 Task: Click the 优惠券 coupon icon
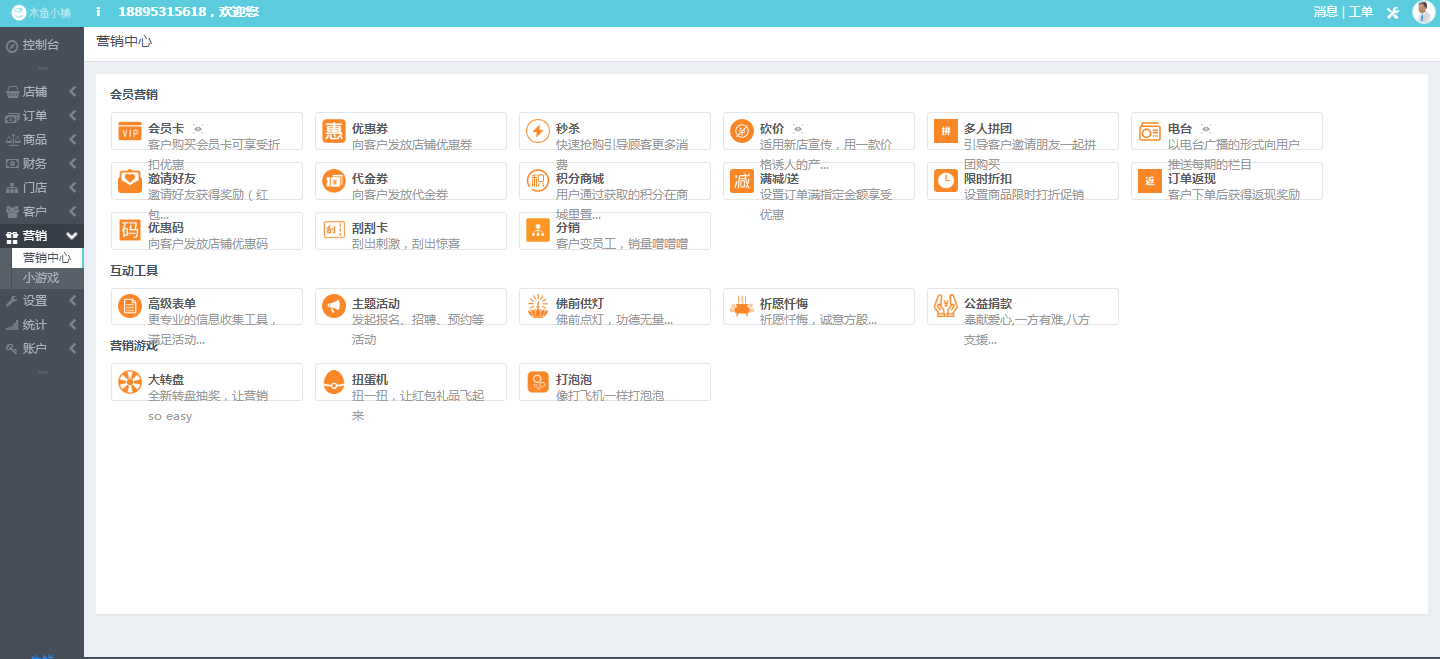point(333,131)
